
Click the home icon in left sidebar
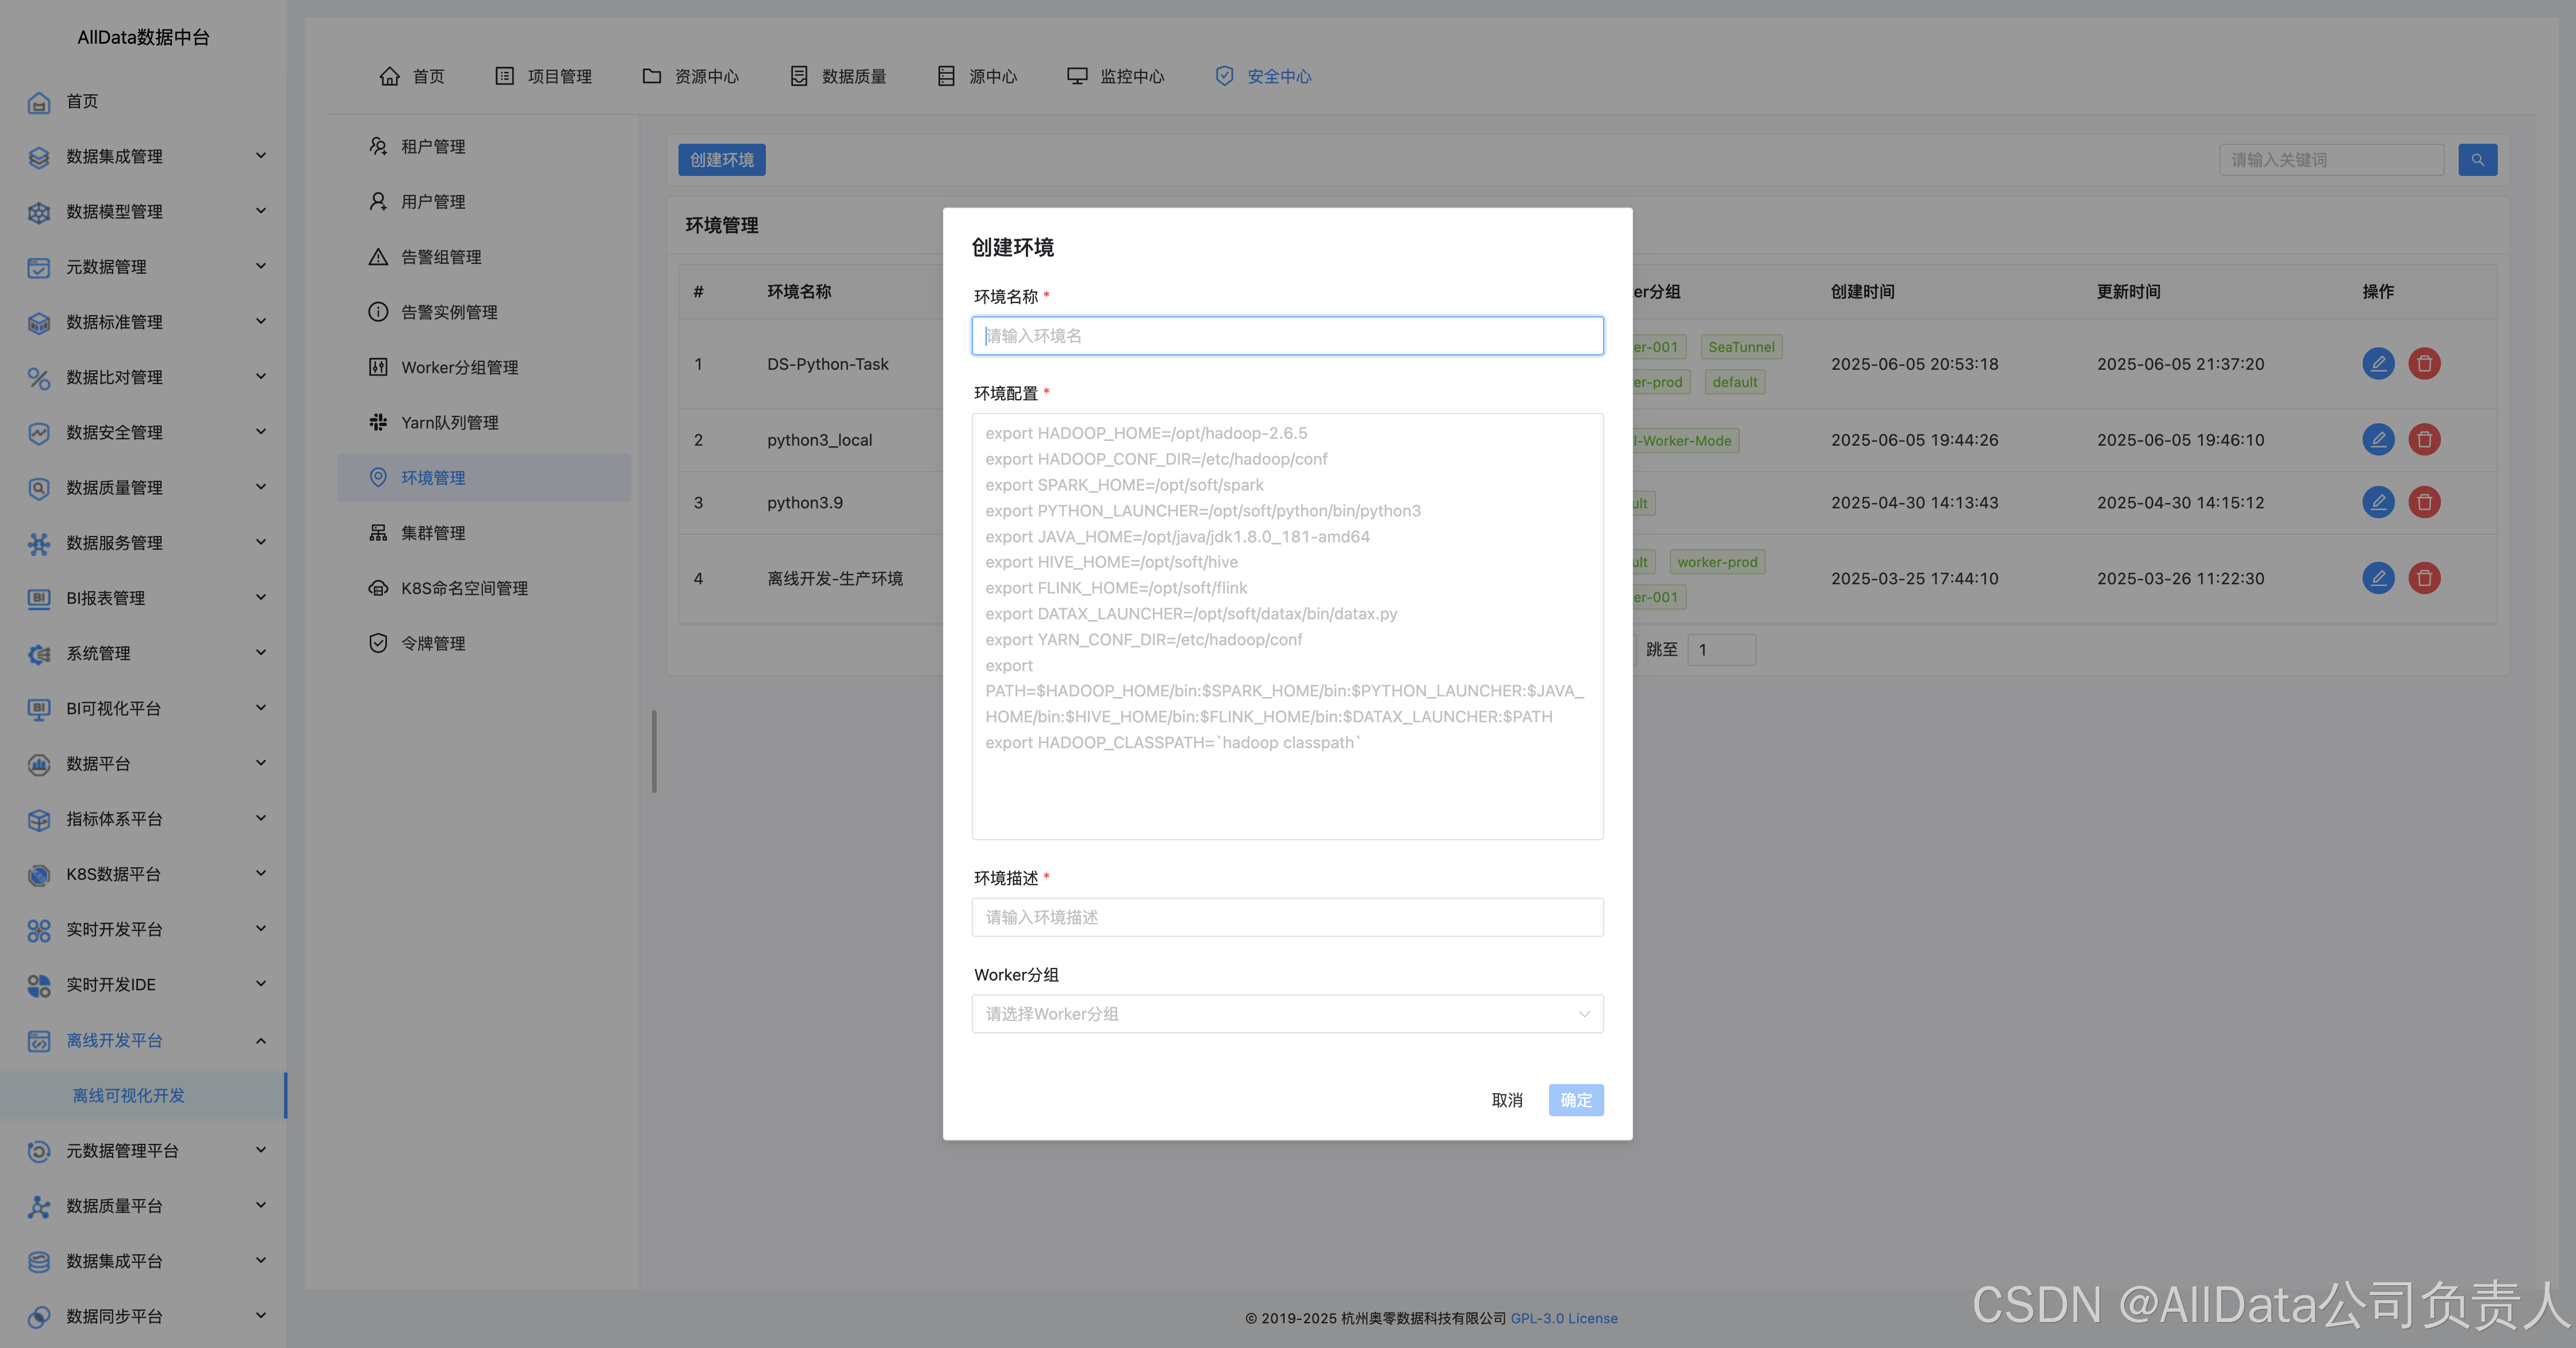pyautogui.click(x=39, y=102)
